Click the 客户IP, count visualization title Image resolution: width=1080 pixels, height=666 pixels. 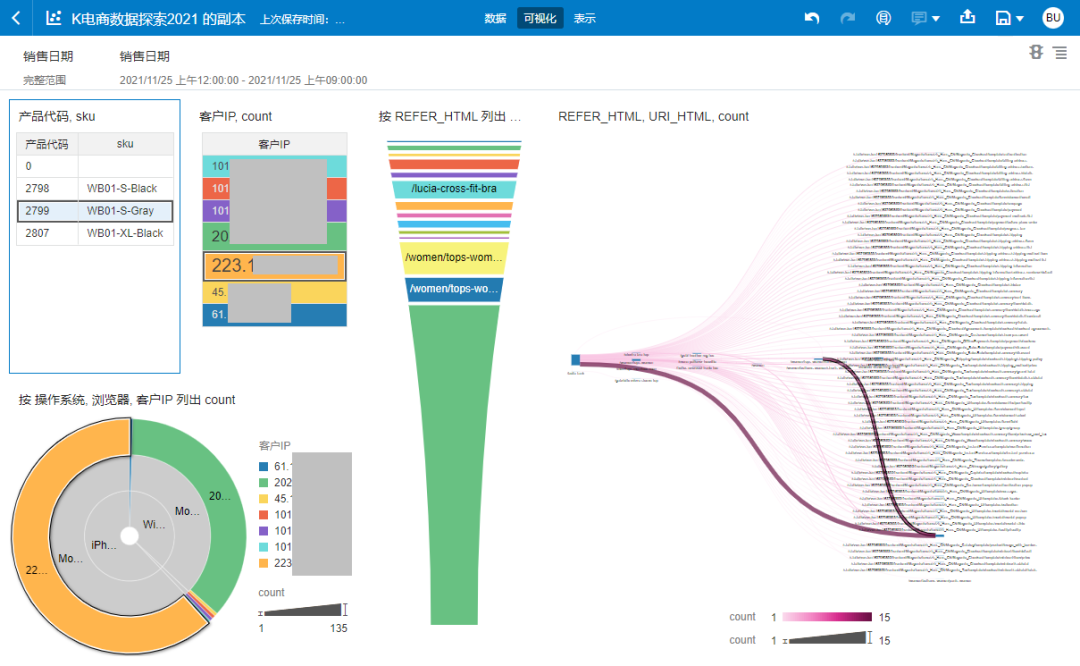pyautogui.click(x=236, y=116)
